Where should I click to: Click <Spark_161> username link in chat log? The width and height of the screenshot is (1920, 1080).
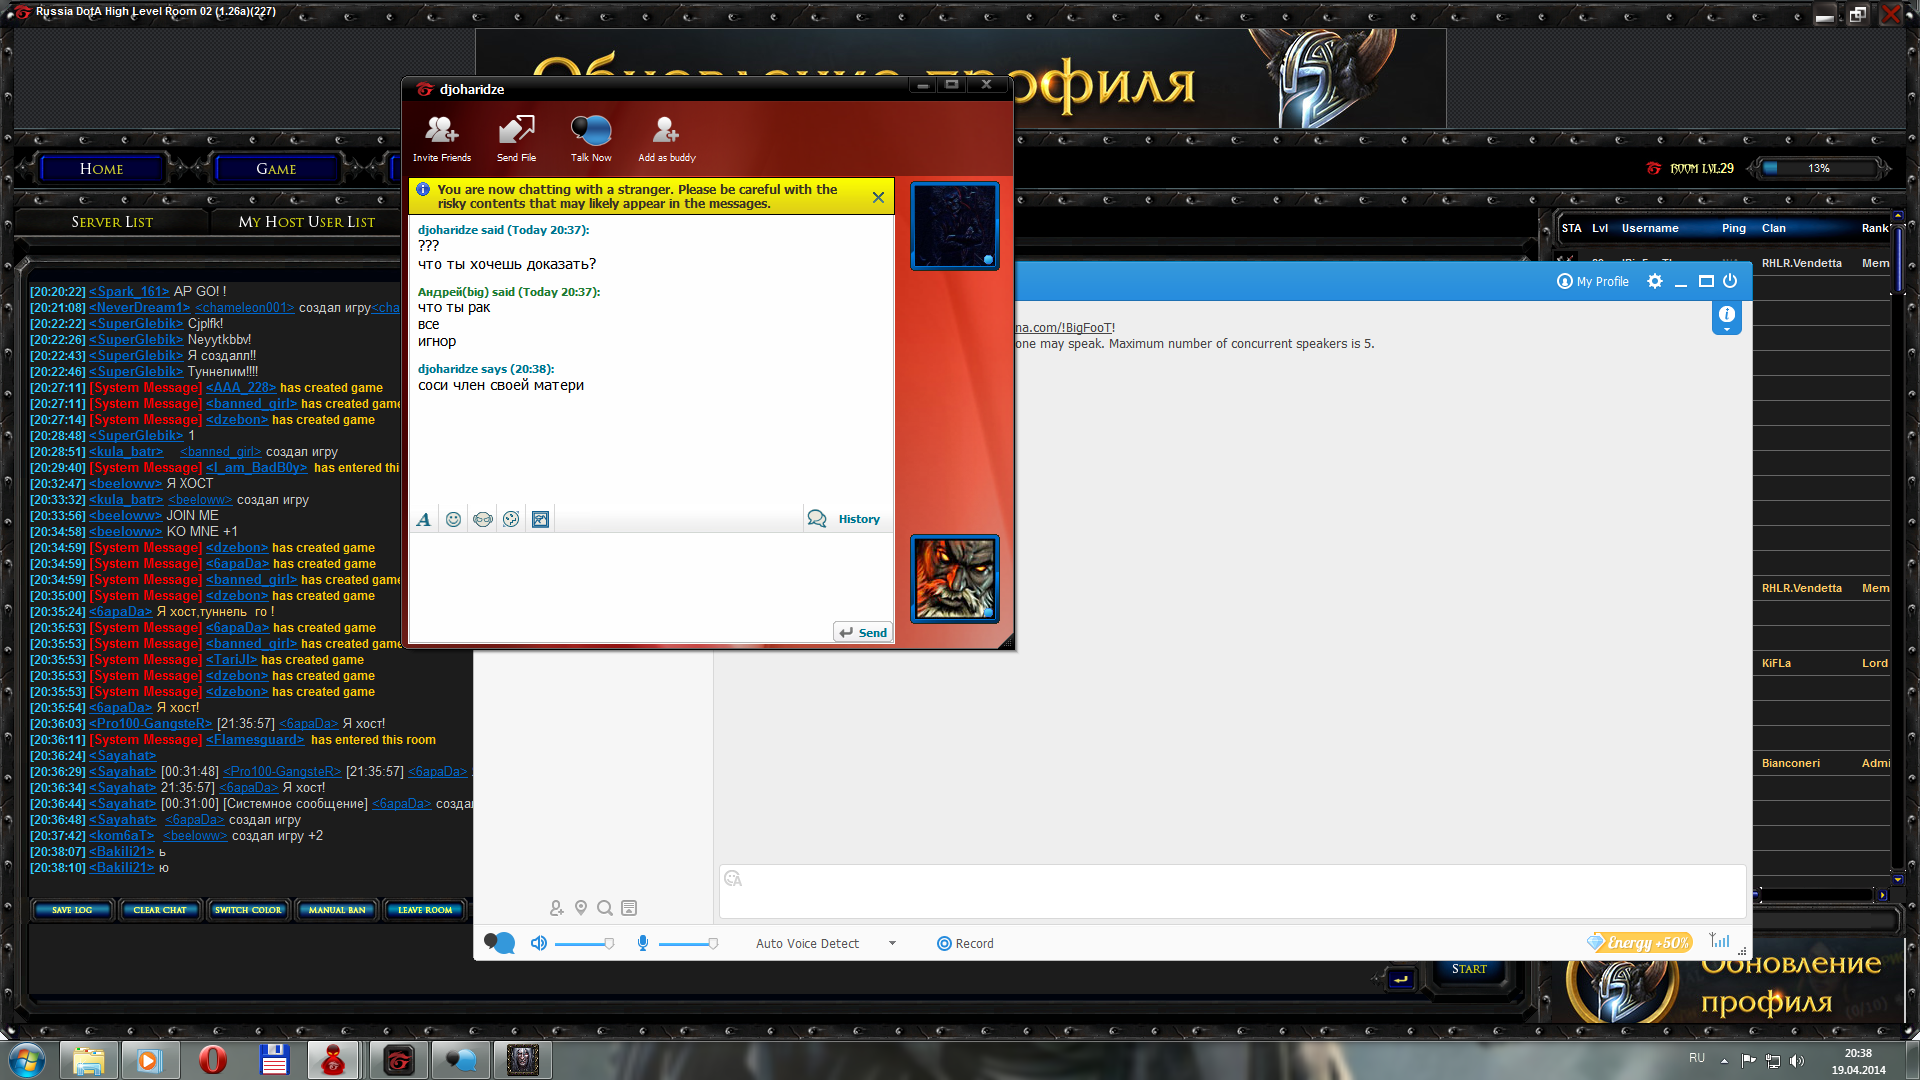[129, 292]
